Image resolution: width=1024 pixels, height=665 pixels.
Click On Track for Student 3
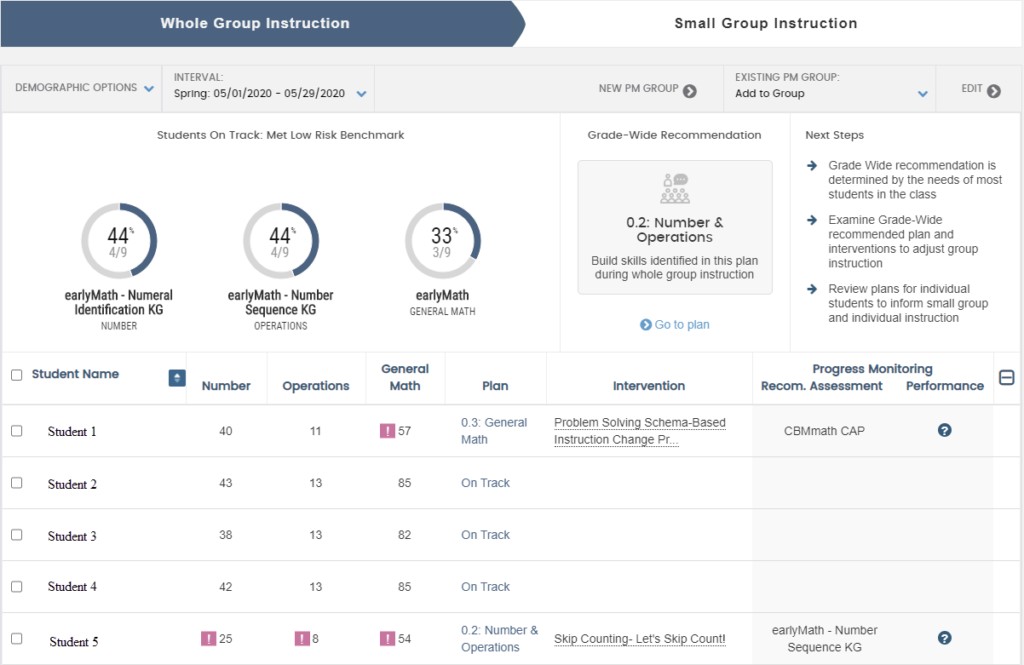[485, 535]
